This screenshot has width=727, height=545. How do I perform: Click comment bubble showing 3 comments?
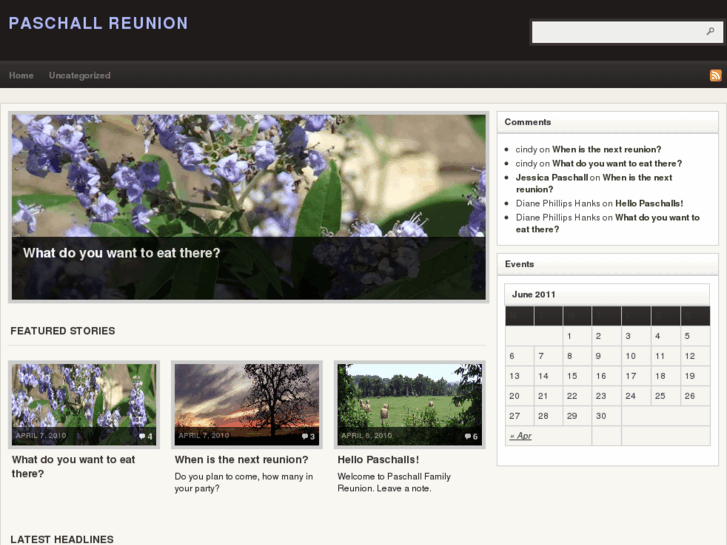305,436
